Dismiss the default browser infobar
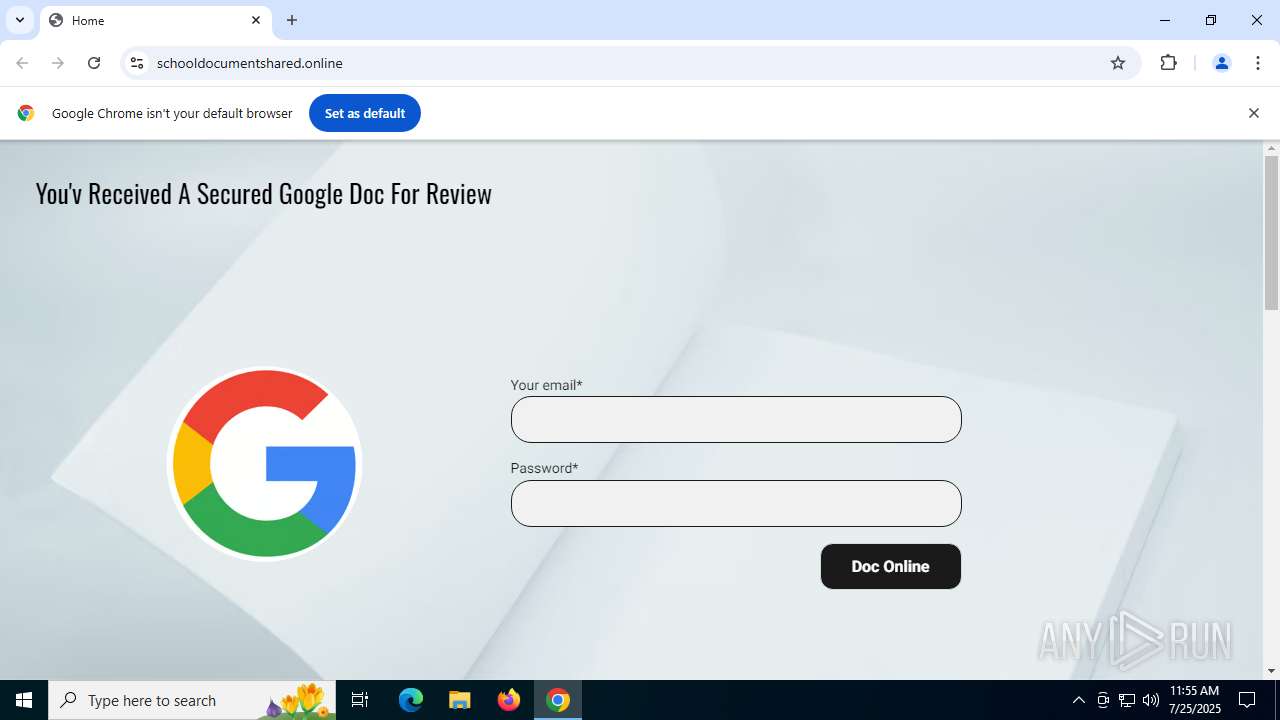Image resolution: width=1280 pixels, height=720 pixels. pos(1253,113)
